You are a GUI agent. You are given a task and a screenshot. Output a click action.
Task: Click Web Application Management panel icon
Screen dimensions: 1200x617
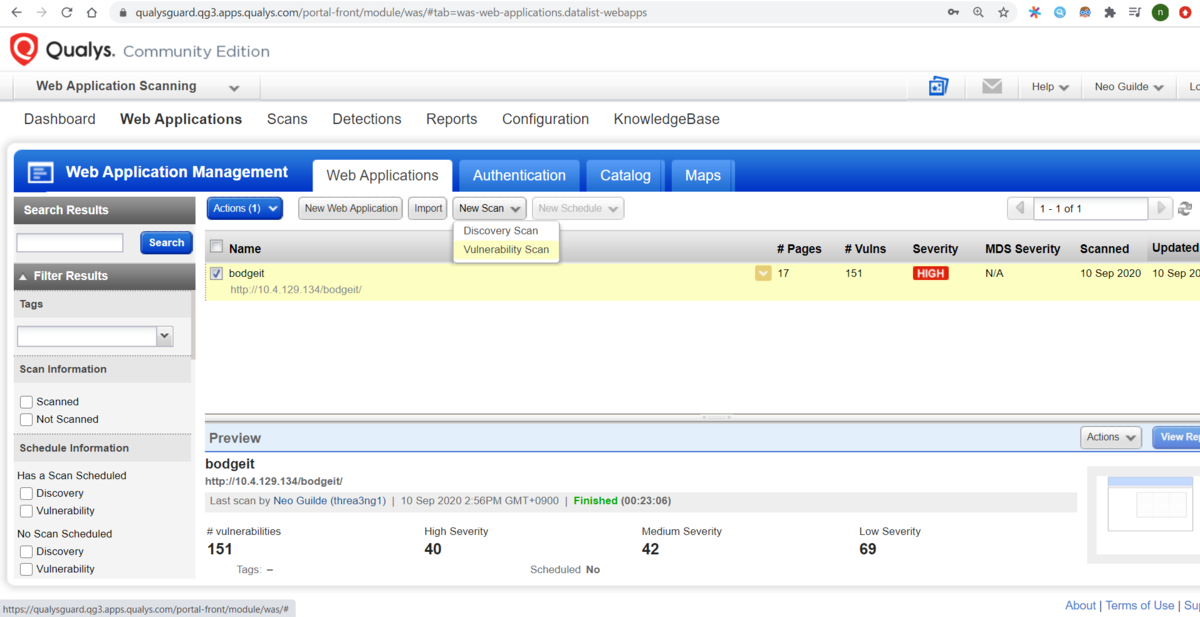41,173
